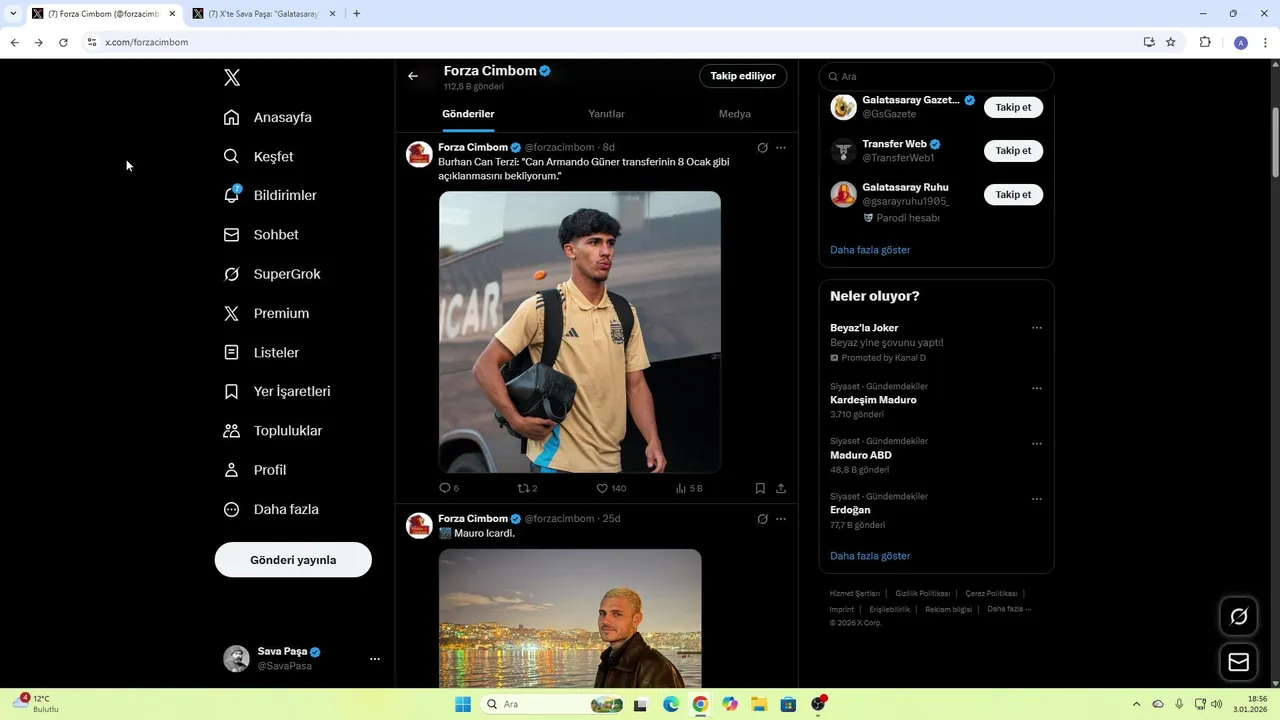
Task: Click Grok icon on Mauro Icardi post
Action: tap(762, 519)
